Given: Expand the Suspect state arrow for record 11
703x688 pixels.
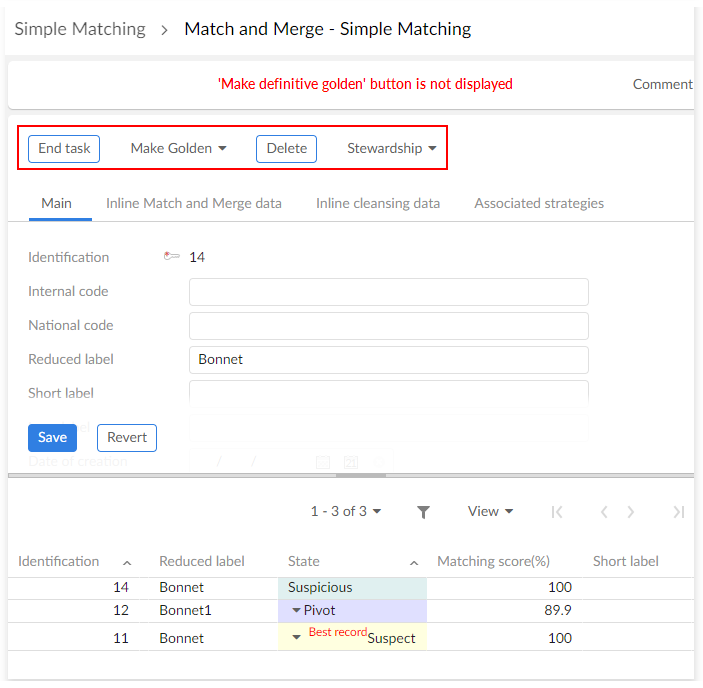Looking at the screenshot, I should point(296,637).
